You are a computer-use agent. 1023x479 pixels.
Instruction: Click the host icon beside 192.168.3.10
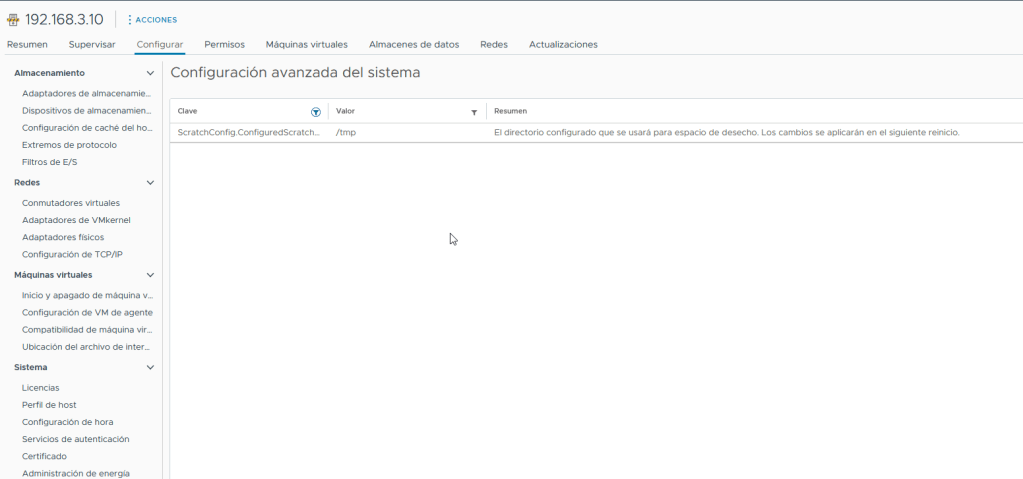pyautogui.click(x=13, y=20)
